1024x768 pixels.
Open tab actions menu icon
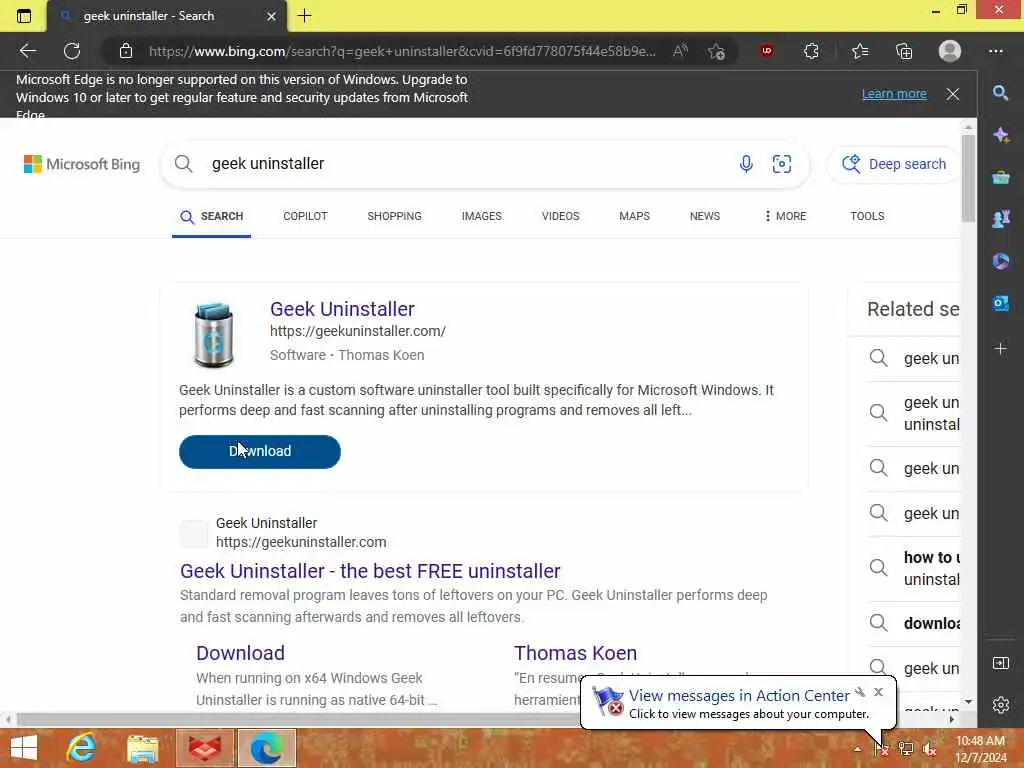tap(24, 16)
